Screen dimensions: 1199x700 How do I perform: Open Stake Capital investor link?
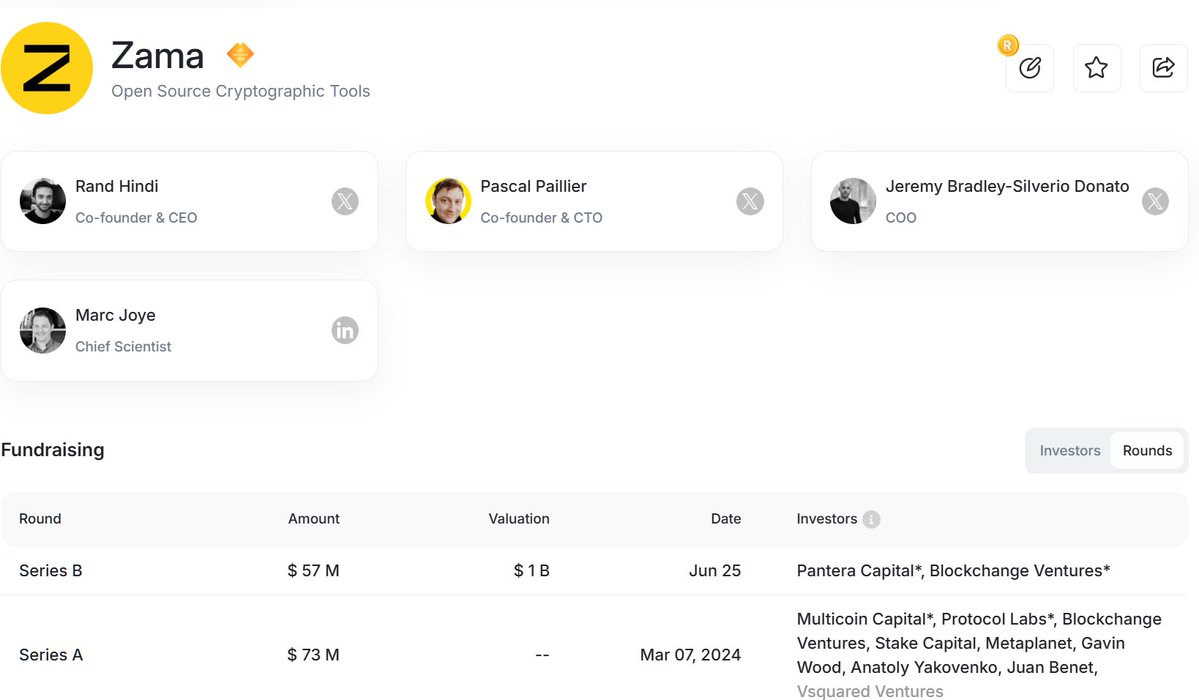(x=926, y=643)
